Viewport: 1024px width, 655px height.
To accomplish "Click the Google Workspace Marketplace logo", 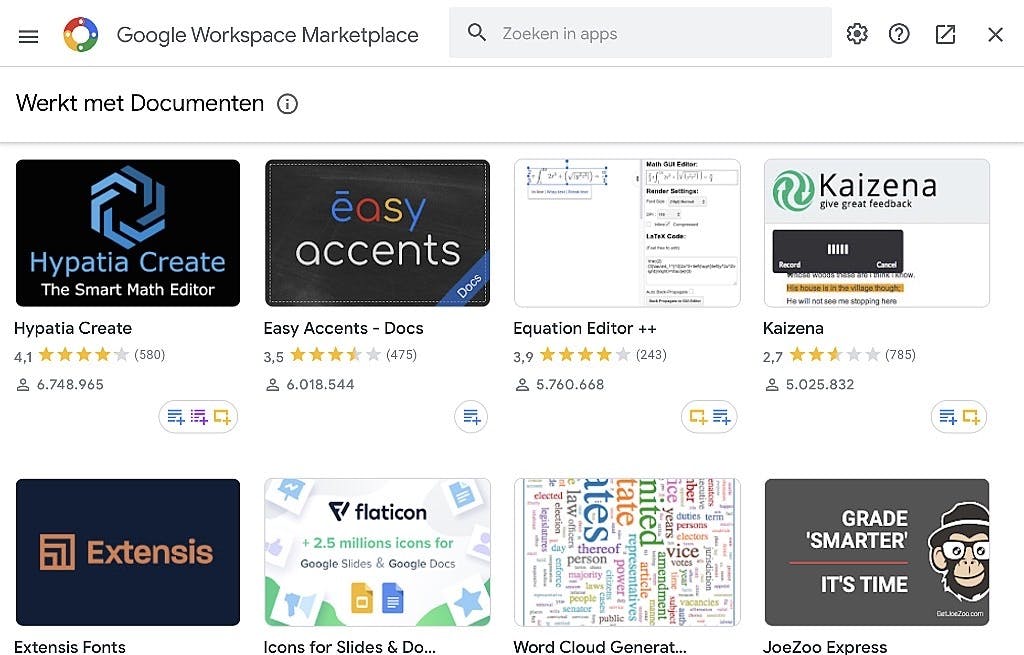I will pos(81,35).
